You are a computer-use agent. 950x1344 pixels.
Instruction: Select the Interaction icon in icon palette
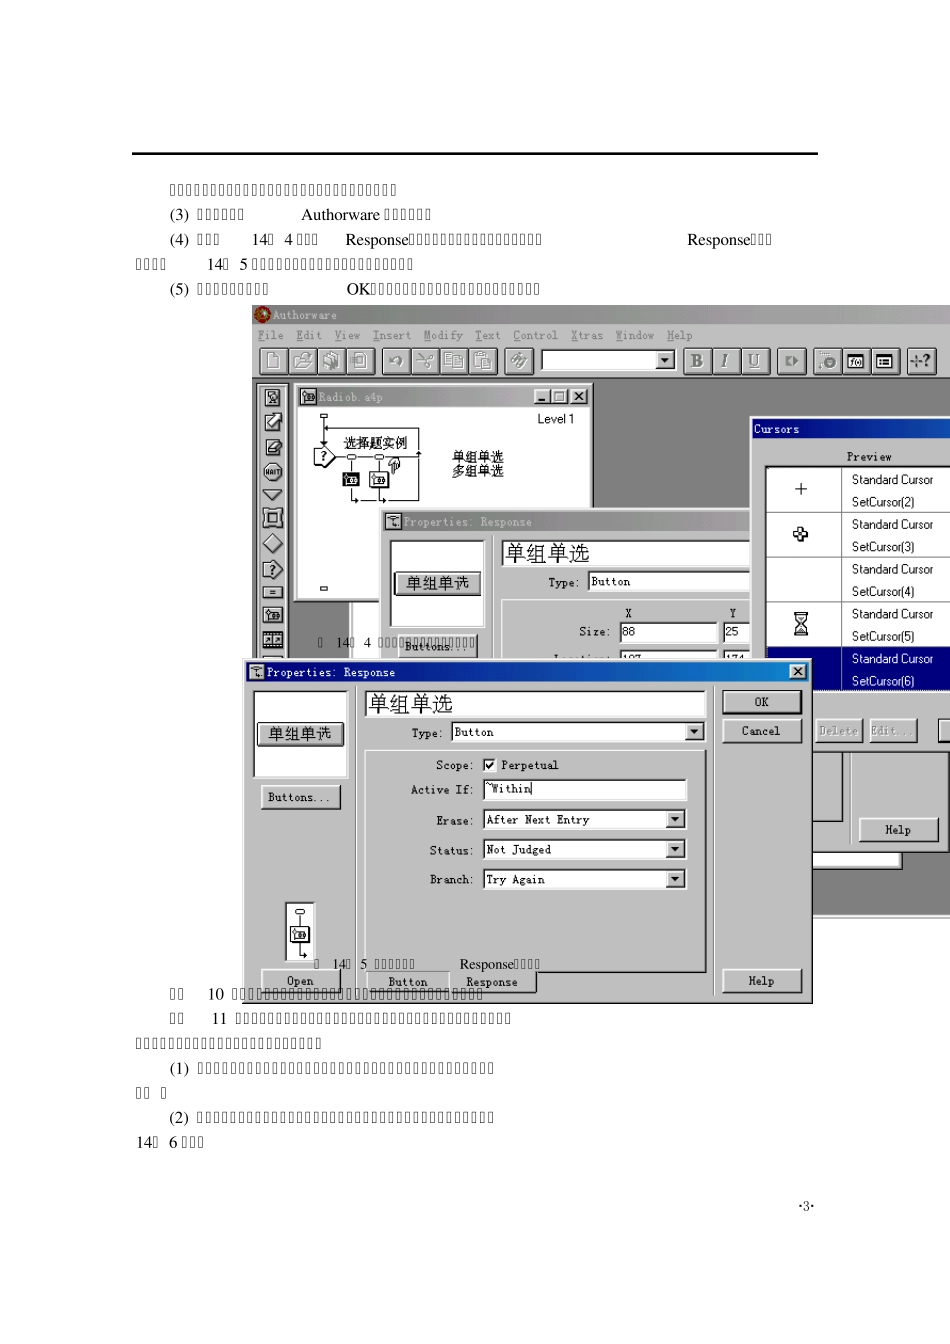[273, 569]
